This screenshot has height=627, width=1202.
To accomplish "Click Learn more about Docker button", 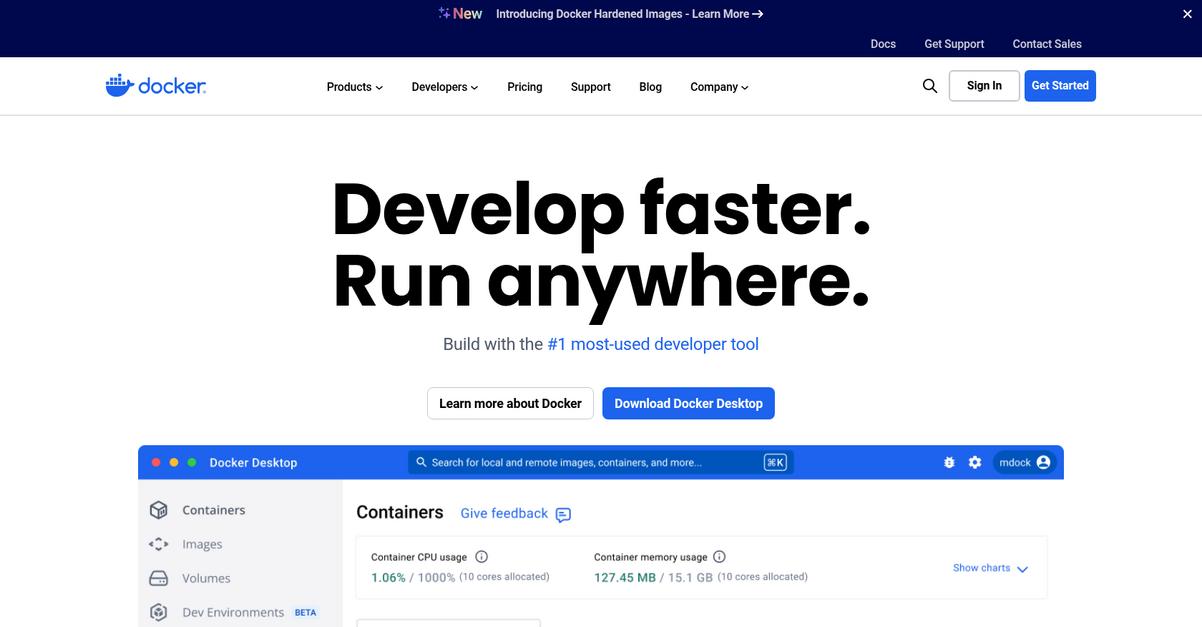I will [x=510, y=403].
